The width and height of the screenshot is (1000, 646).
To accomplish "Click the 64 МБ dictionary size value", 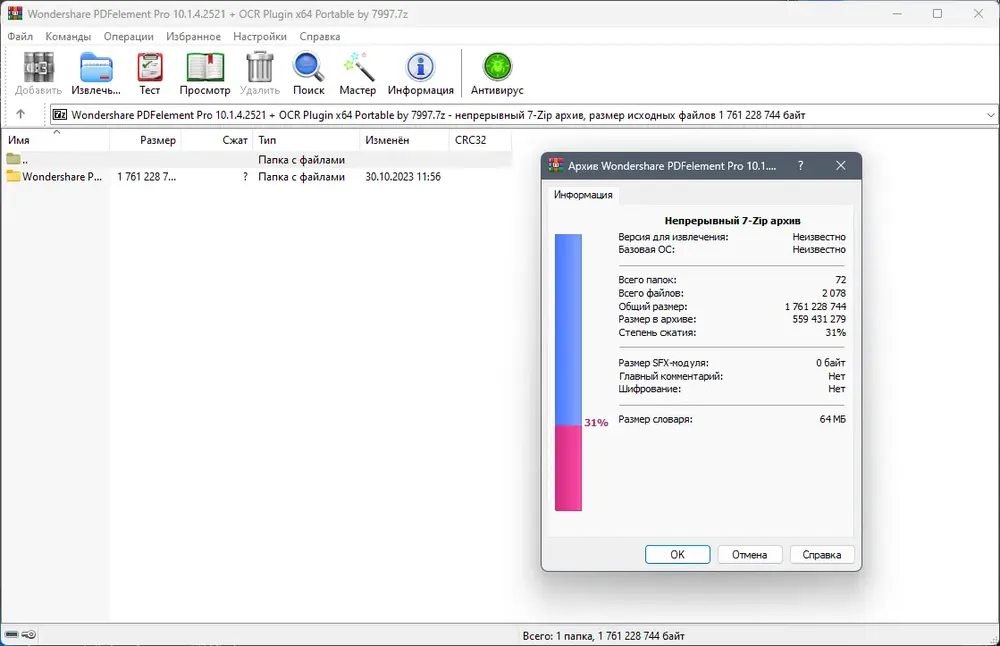I will 832,419.
